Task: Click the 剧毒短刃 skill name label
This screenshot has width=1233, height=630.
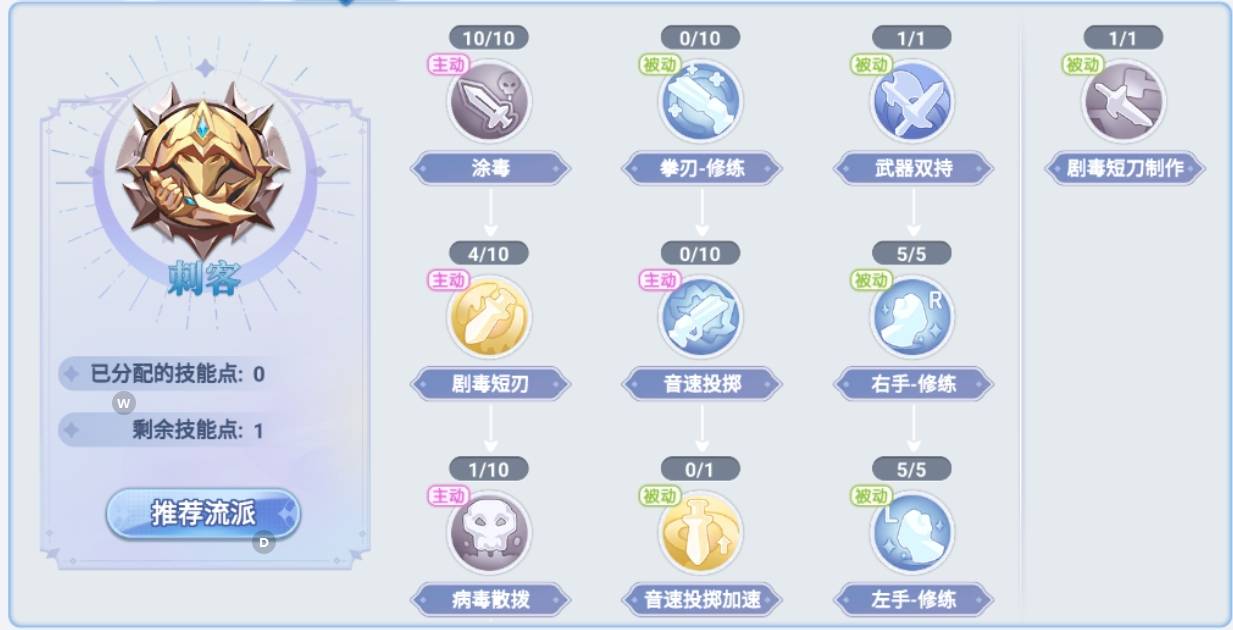Action: (x=490, y=384)
